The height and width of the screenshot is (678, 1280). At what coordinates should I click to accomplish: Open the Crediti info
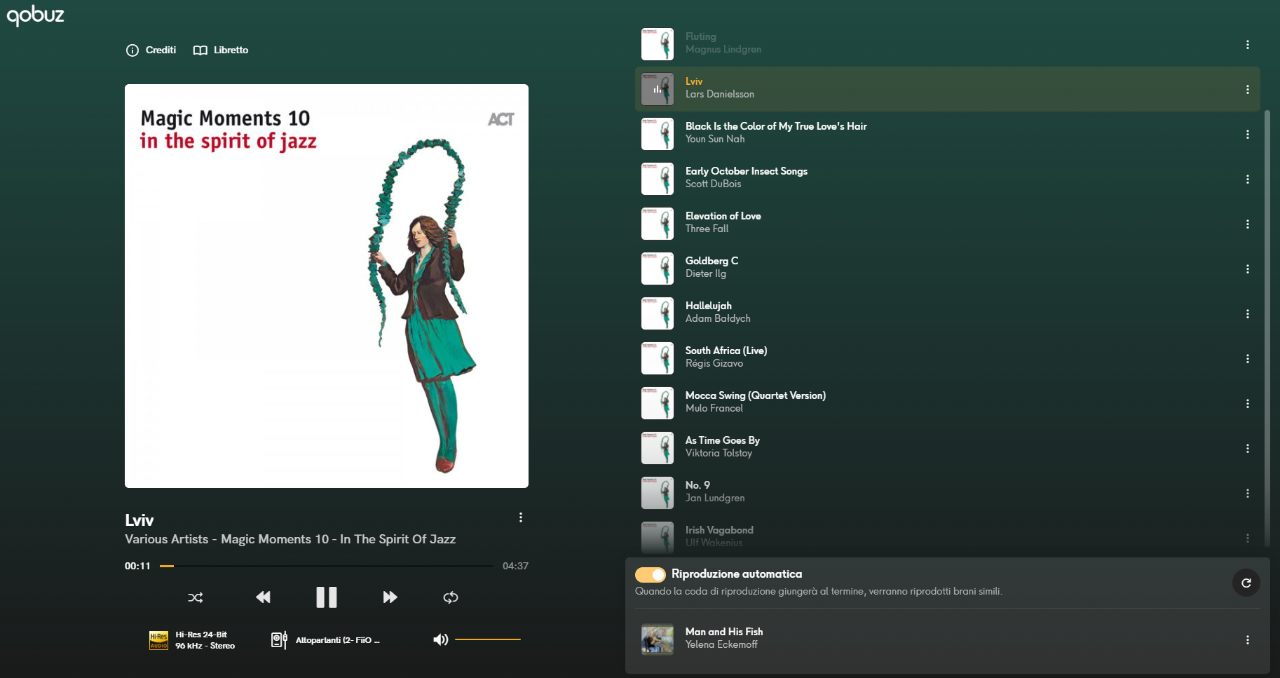[x=151, y=50]
